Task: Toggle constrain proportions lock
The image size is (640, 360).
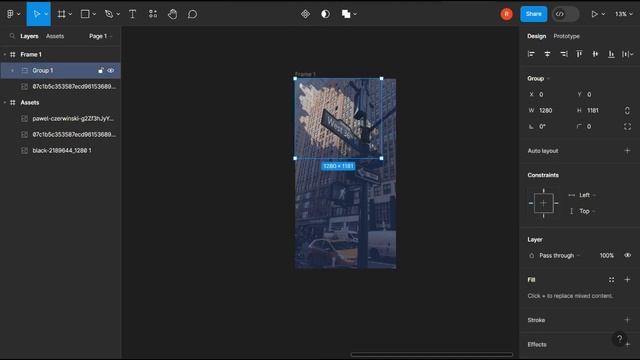Action: click(627, 110)
